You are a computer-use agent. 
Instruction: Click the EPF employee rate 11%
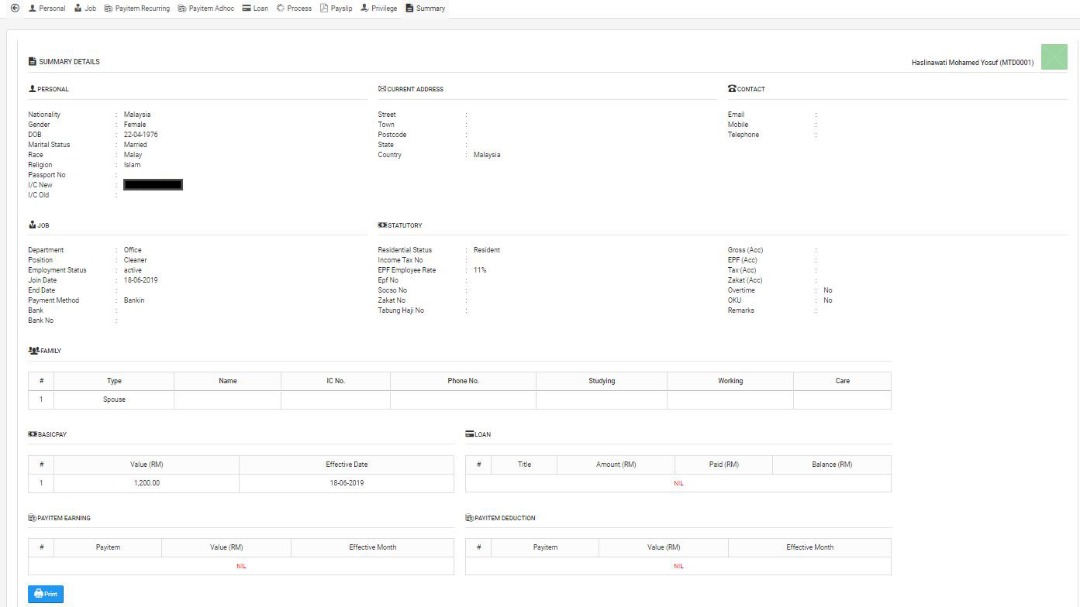[479, 270]
